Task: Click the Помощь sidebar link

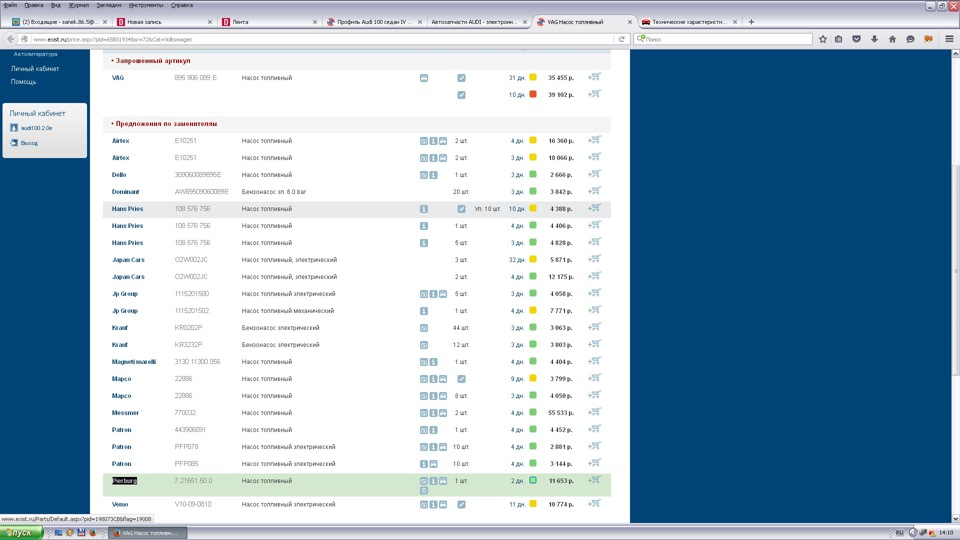Action: [x=23, y=81]
